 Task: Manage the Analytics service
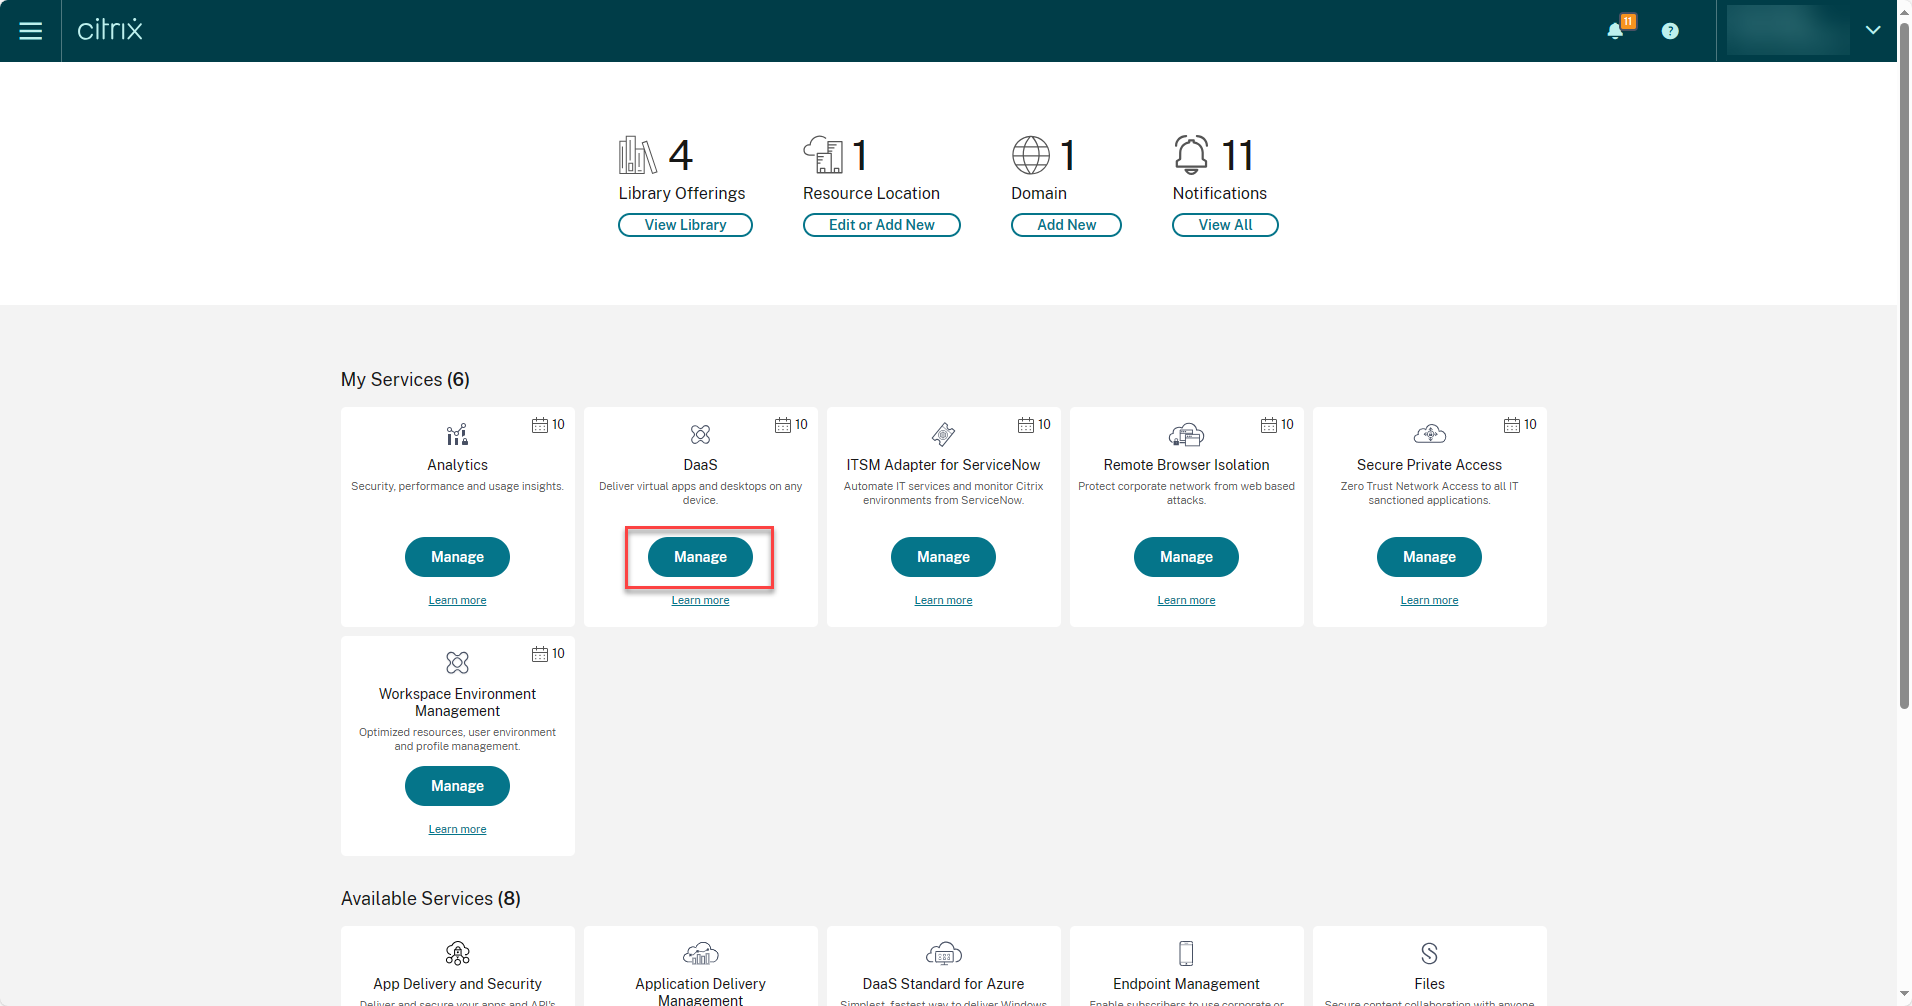(x=457, y=557)
